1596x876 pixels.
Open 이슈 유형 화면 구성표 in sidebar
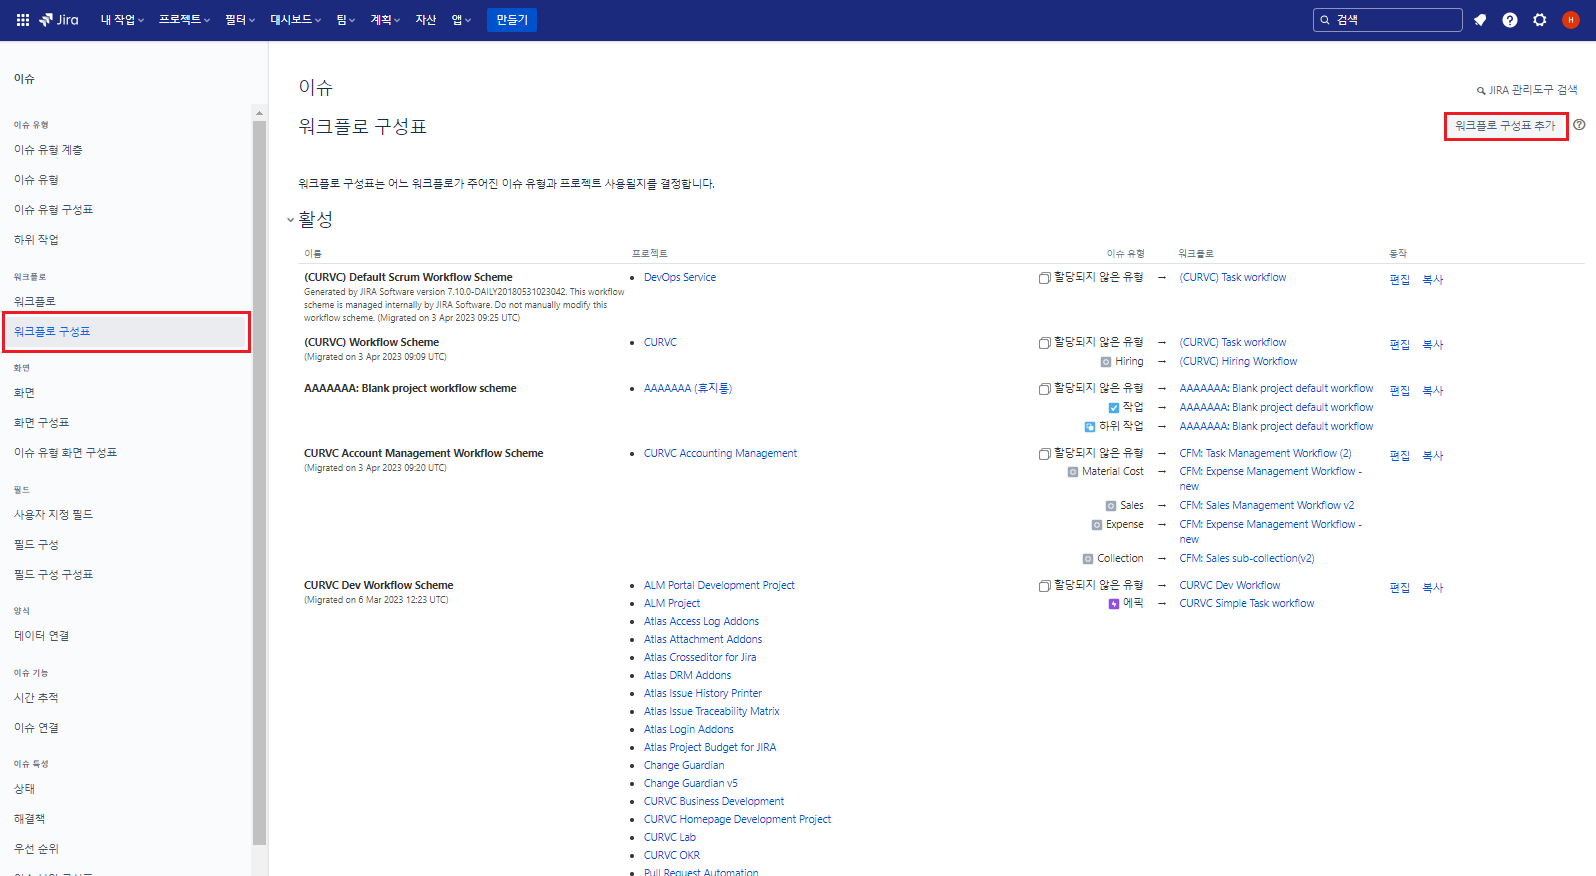click(65, 453)
